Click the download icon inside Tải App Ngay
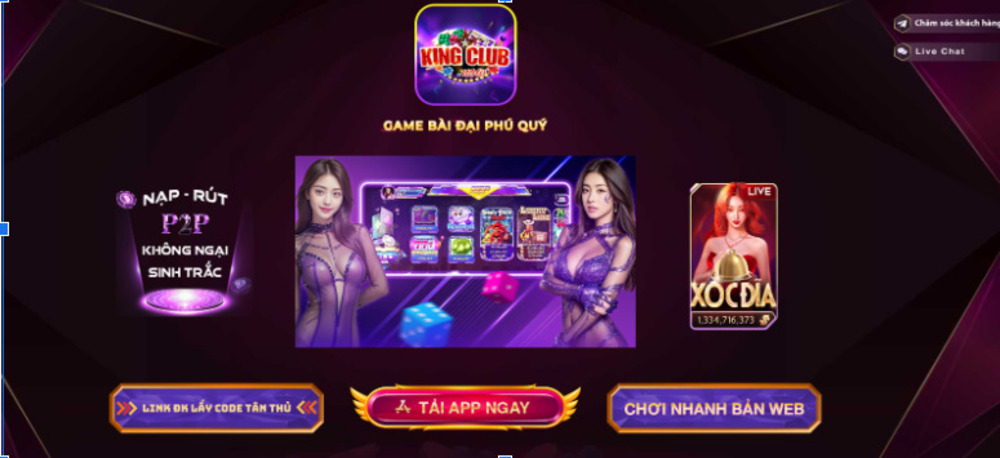The width and height of the screenshot is (1000, 458). point(402,408)
